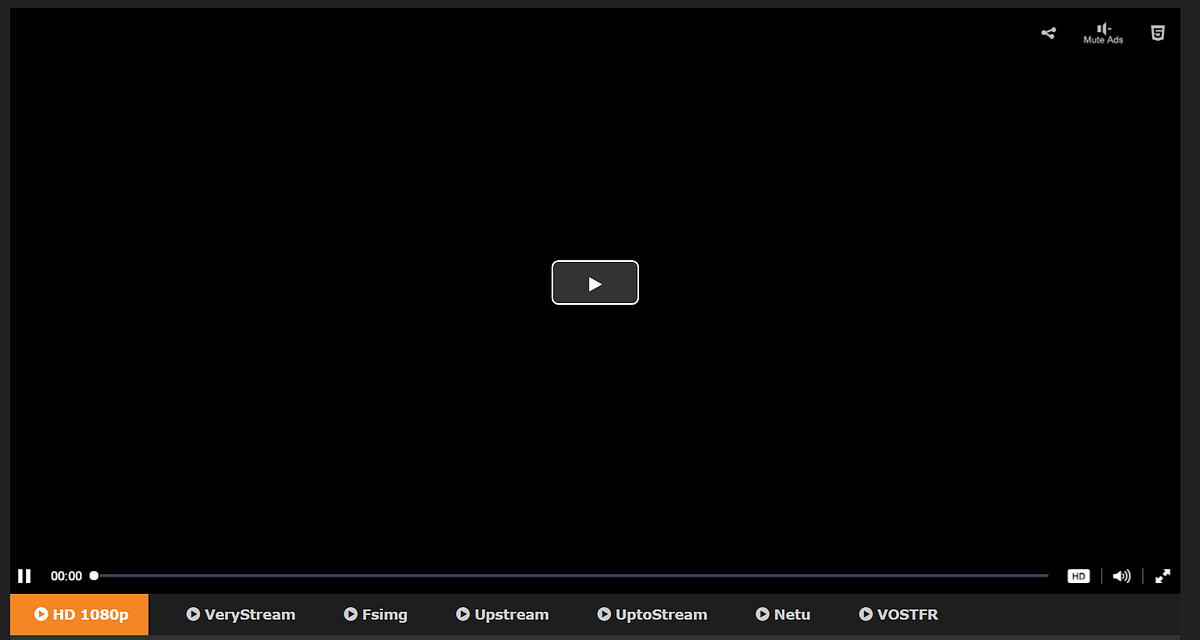Screen dimensions: 1200x640
Task: Click the large center play button
Action: tap(595, 283)
